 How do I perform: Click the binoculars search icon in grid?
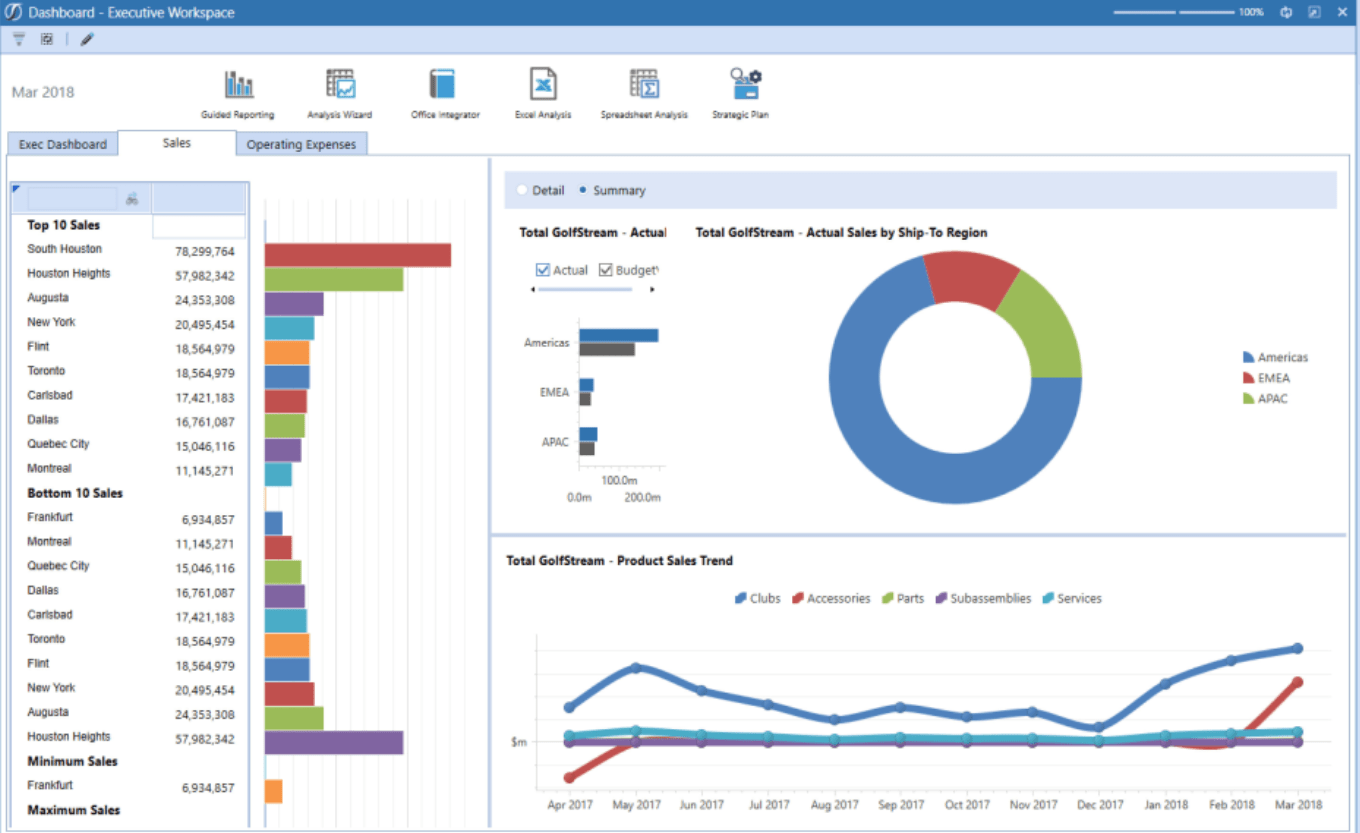[132, 200]
